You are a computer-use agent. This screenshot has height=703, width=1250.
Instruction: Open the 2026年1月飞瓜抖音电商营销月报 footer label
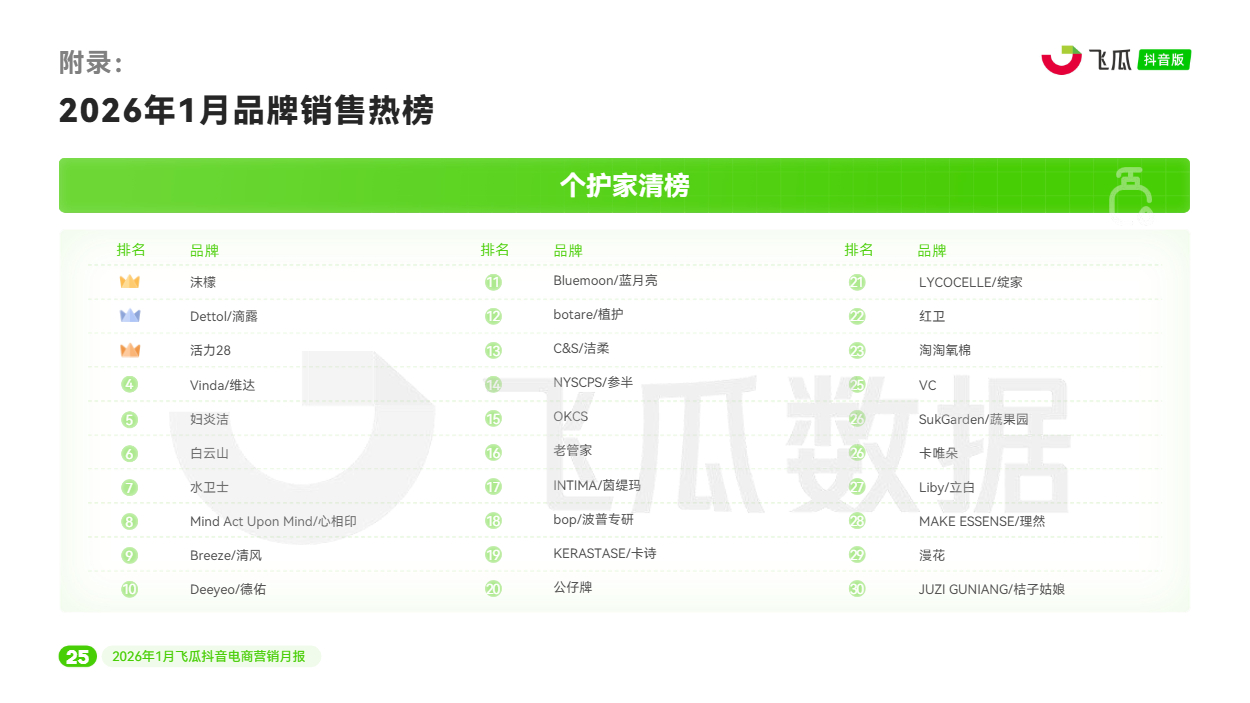209,656
